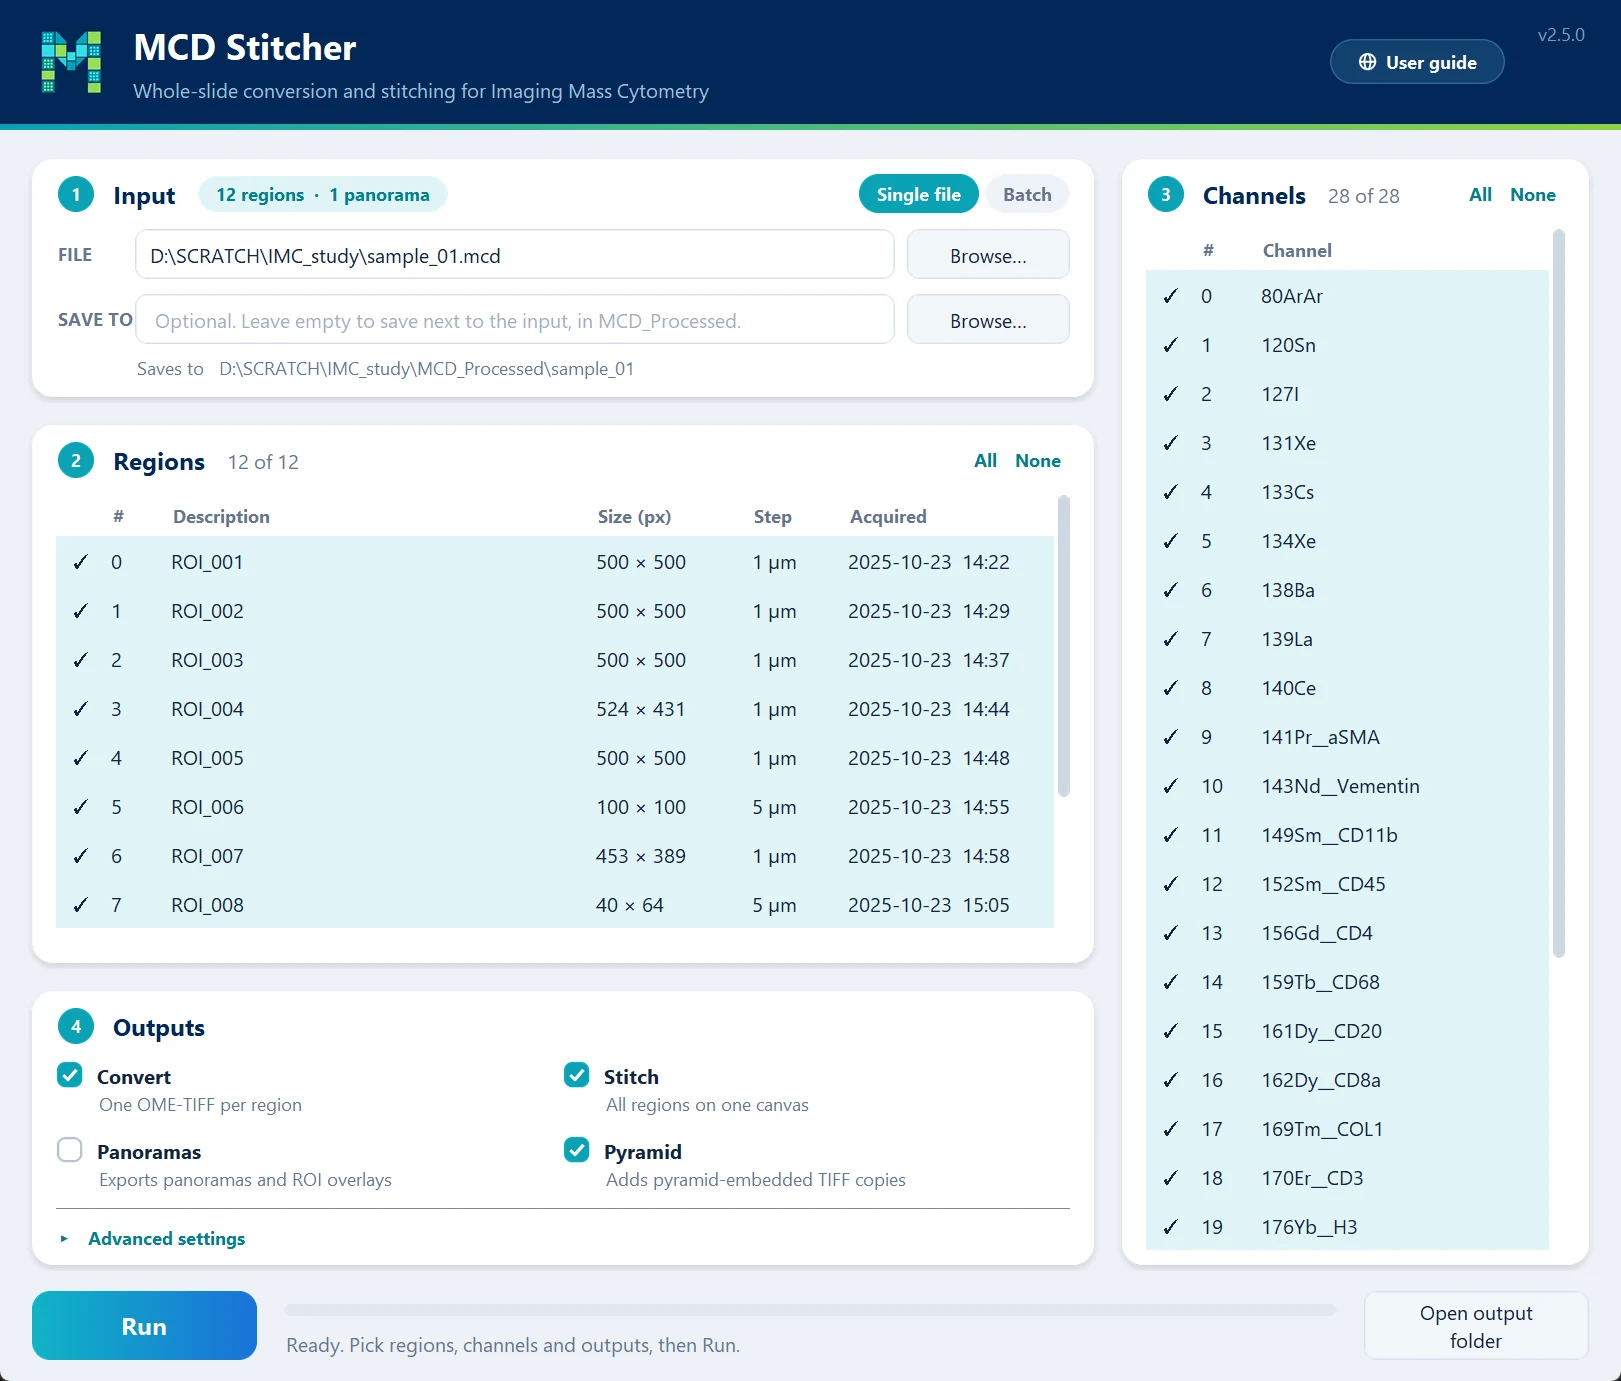The image size is (1621, 1381).
Task: Click the globe icon in User guide
Action: click(x=1367, y=62)
